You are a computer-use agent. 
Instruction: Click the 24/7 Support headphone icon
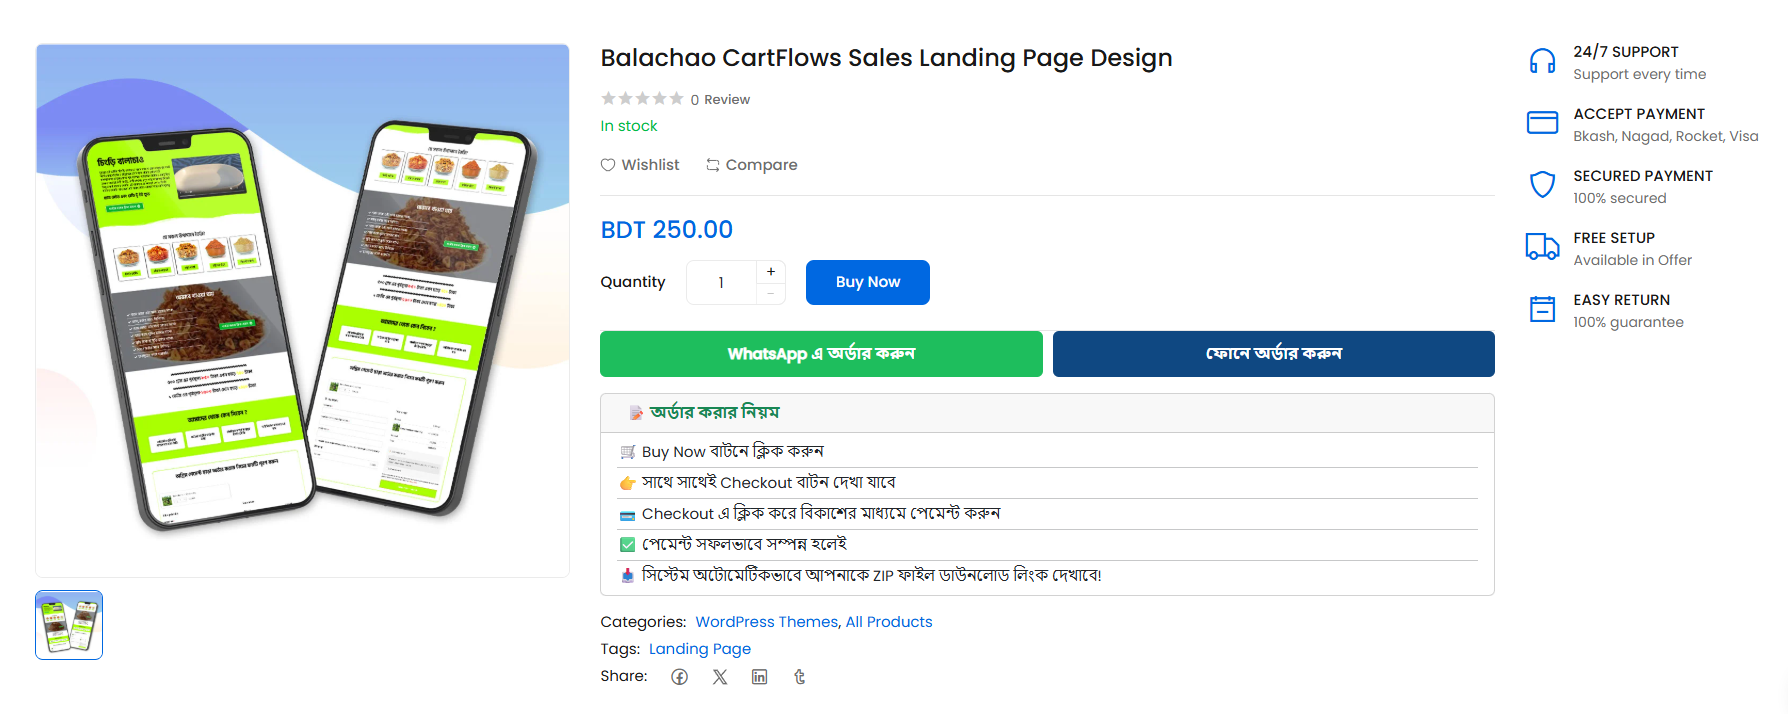click(1542, 62)
